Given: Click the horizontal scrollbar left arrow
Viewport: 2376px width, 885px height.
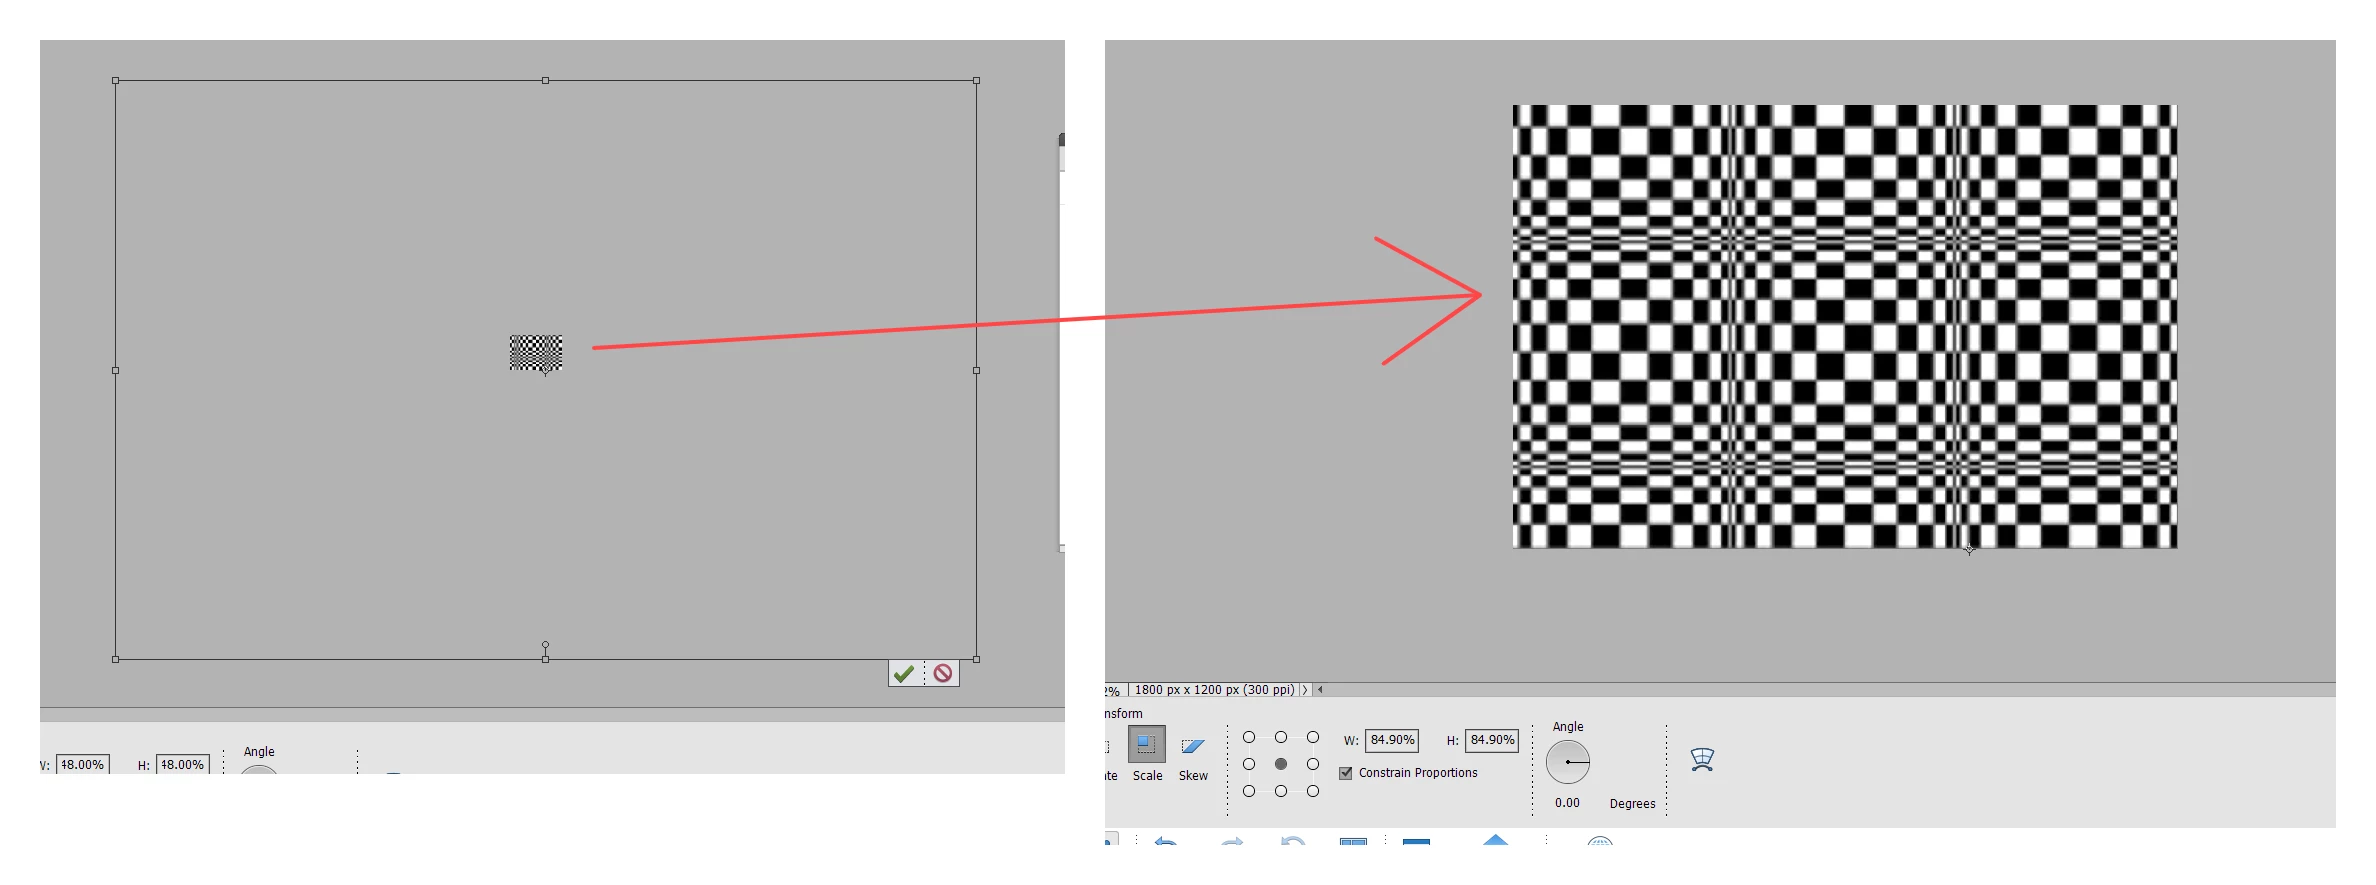Looking at the screenshot, I should (1320, 690).
